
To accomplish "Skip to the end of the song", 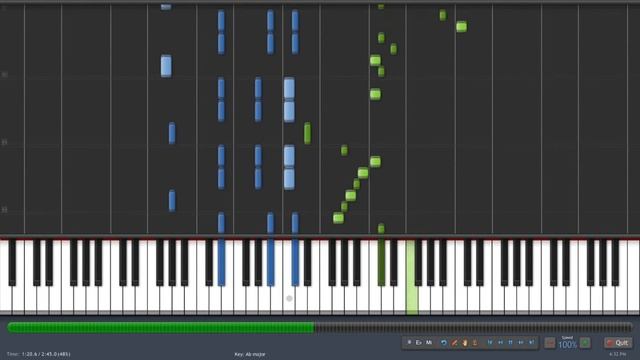I will pos(531,342).
